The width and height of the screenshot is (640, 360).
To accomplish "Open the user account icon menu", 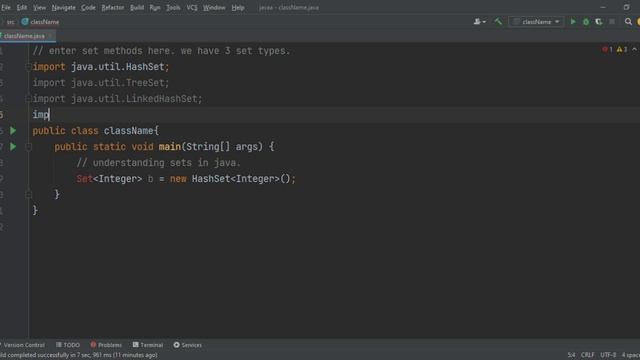I will [480, 22].
